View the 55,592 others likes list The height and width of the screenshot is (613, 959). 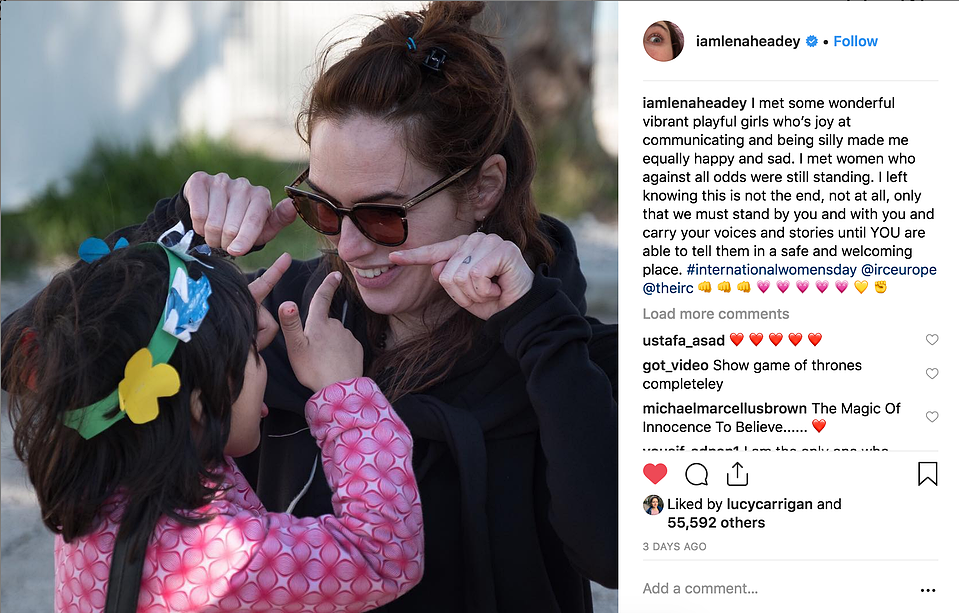[x=716, y=523]
